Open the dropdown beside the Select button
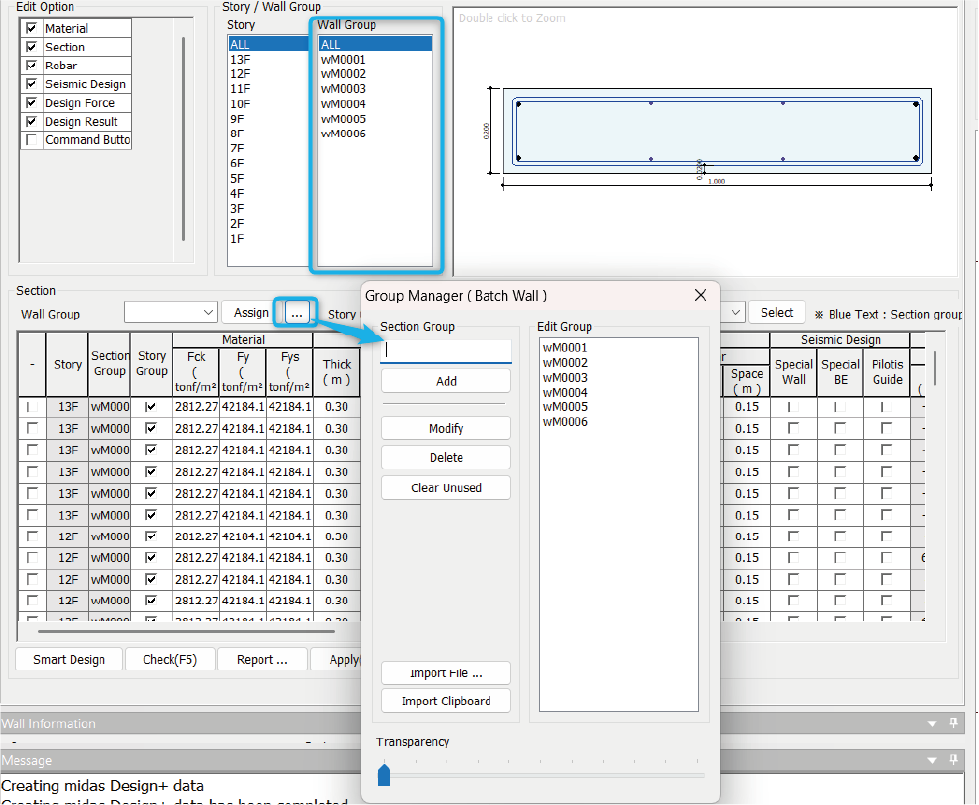 coord(735,312)
